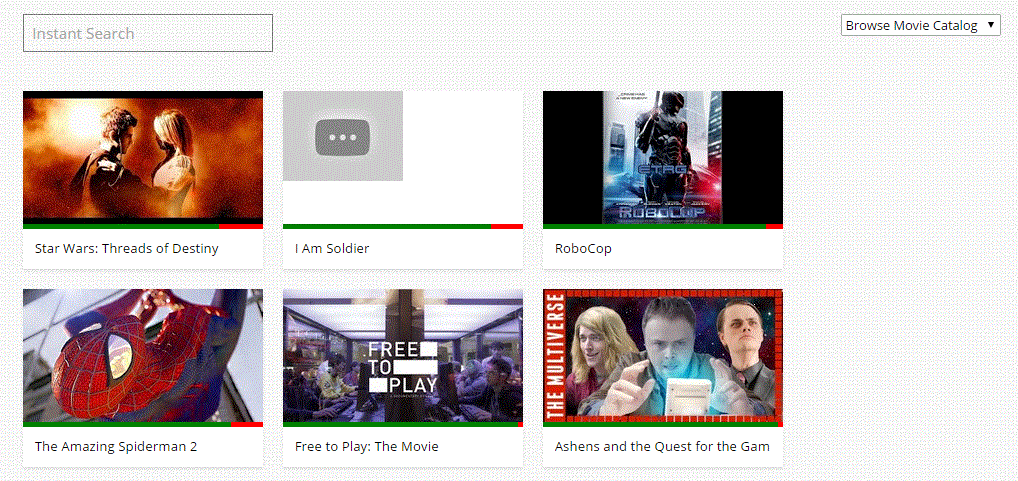The width and height of the screenshot is (1018, 481).
Task: Click the rating bar under I Am Soldier
Action: [x=403, y=227]
